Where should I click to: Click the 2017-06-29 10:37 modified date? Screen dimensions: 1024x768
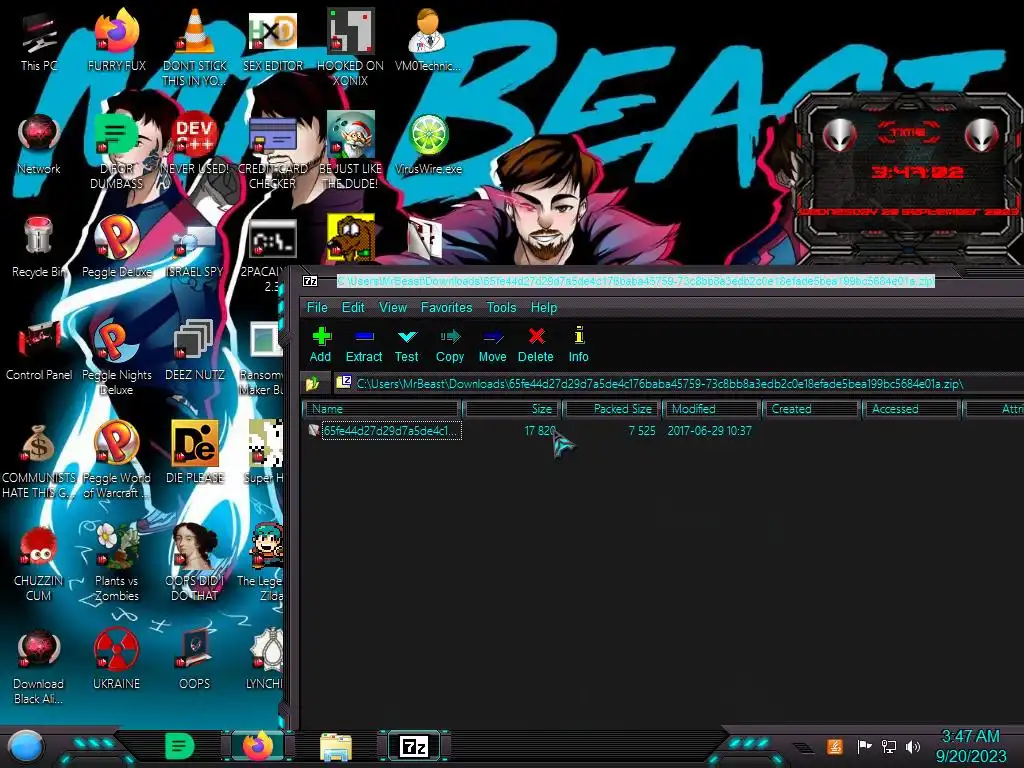(x=709, y=431)
